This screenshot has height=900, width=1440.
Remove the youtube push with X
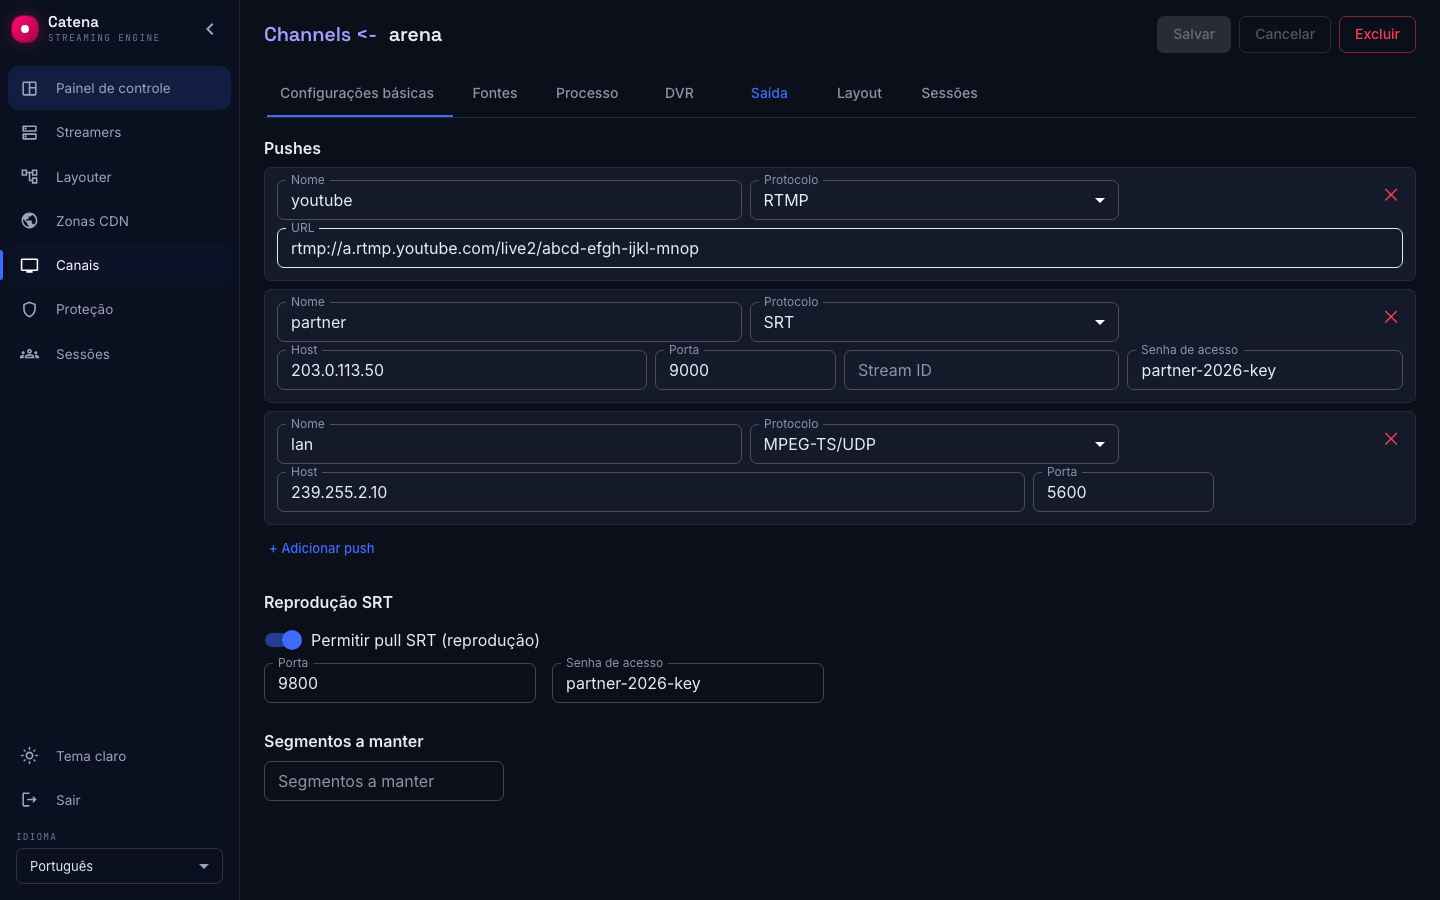[x=1391, y=195]
